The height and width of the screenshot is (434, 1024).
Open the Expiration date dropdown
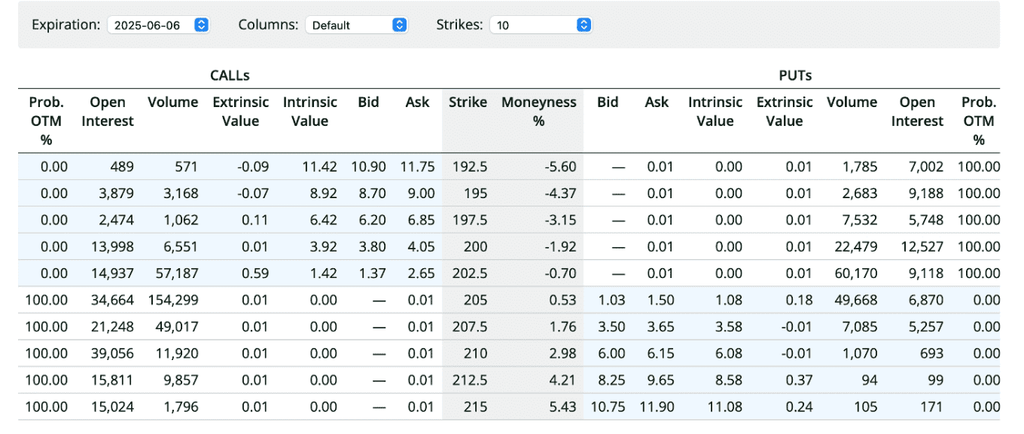pyautogui.click(x=158, y=25)
